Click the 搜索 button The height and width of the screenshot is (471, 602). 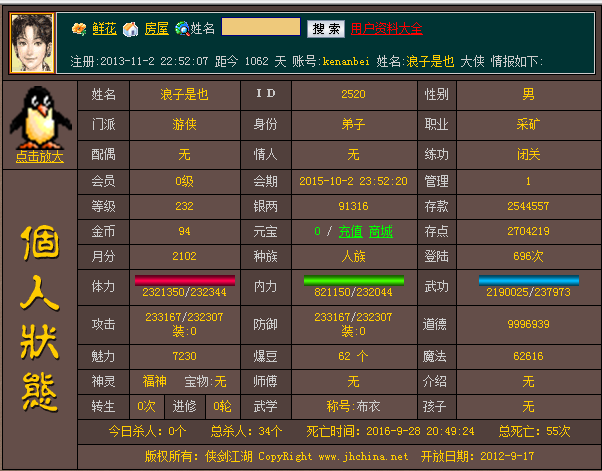click(326, 29)
